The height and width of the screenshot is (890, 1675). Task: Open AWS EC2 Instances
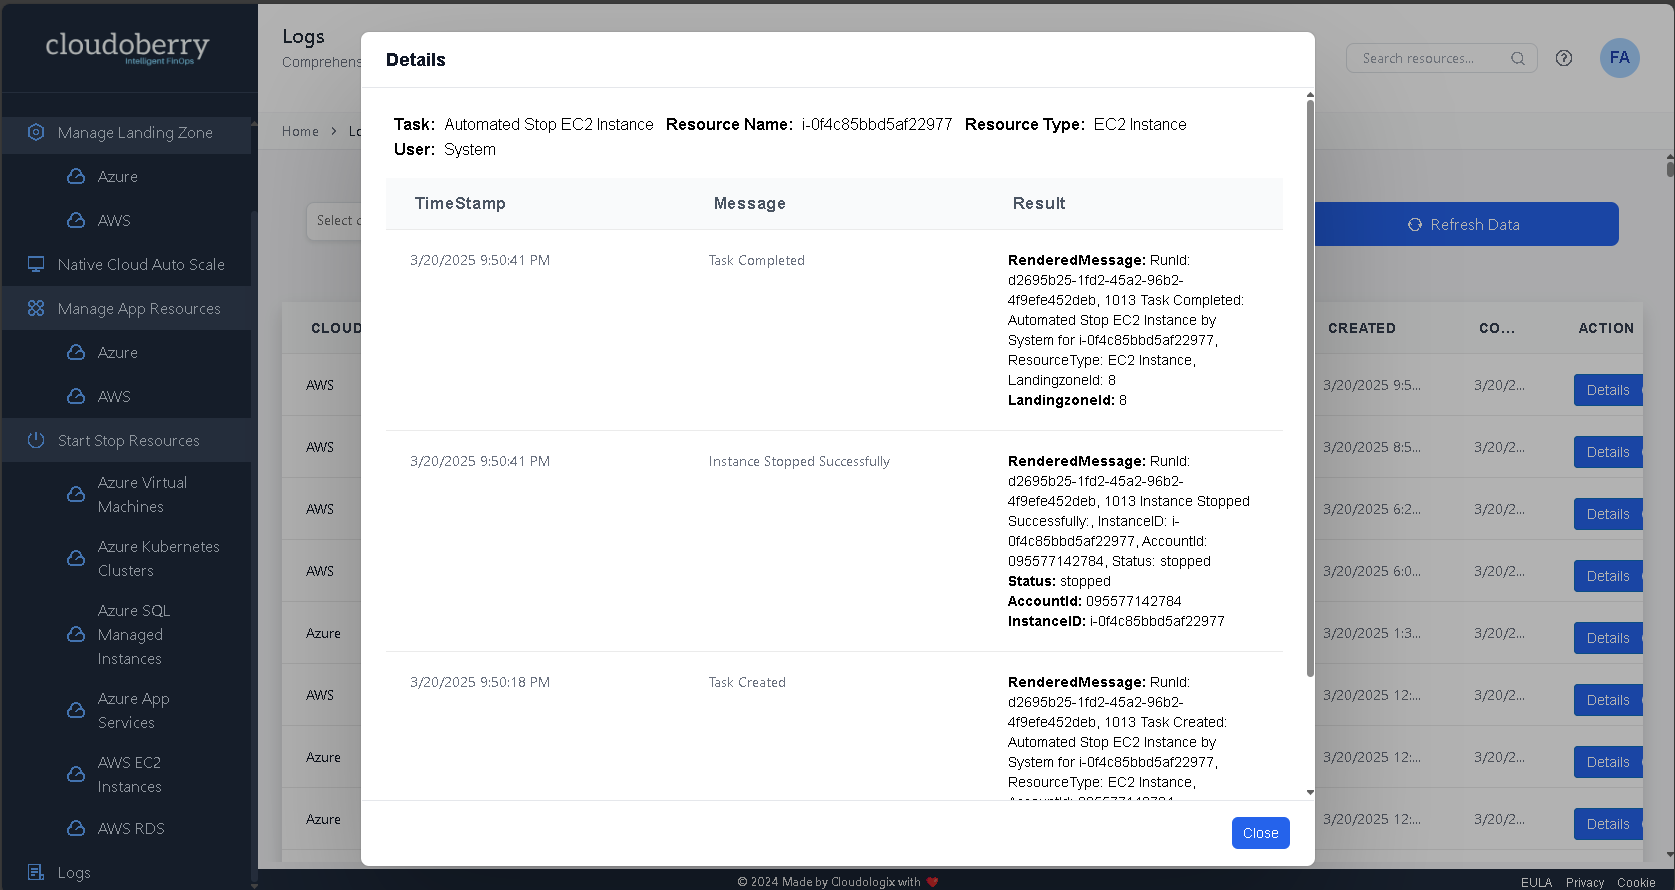point(129,775)
